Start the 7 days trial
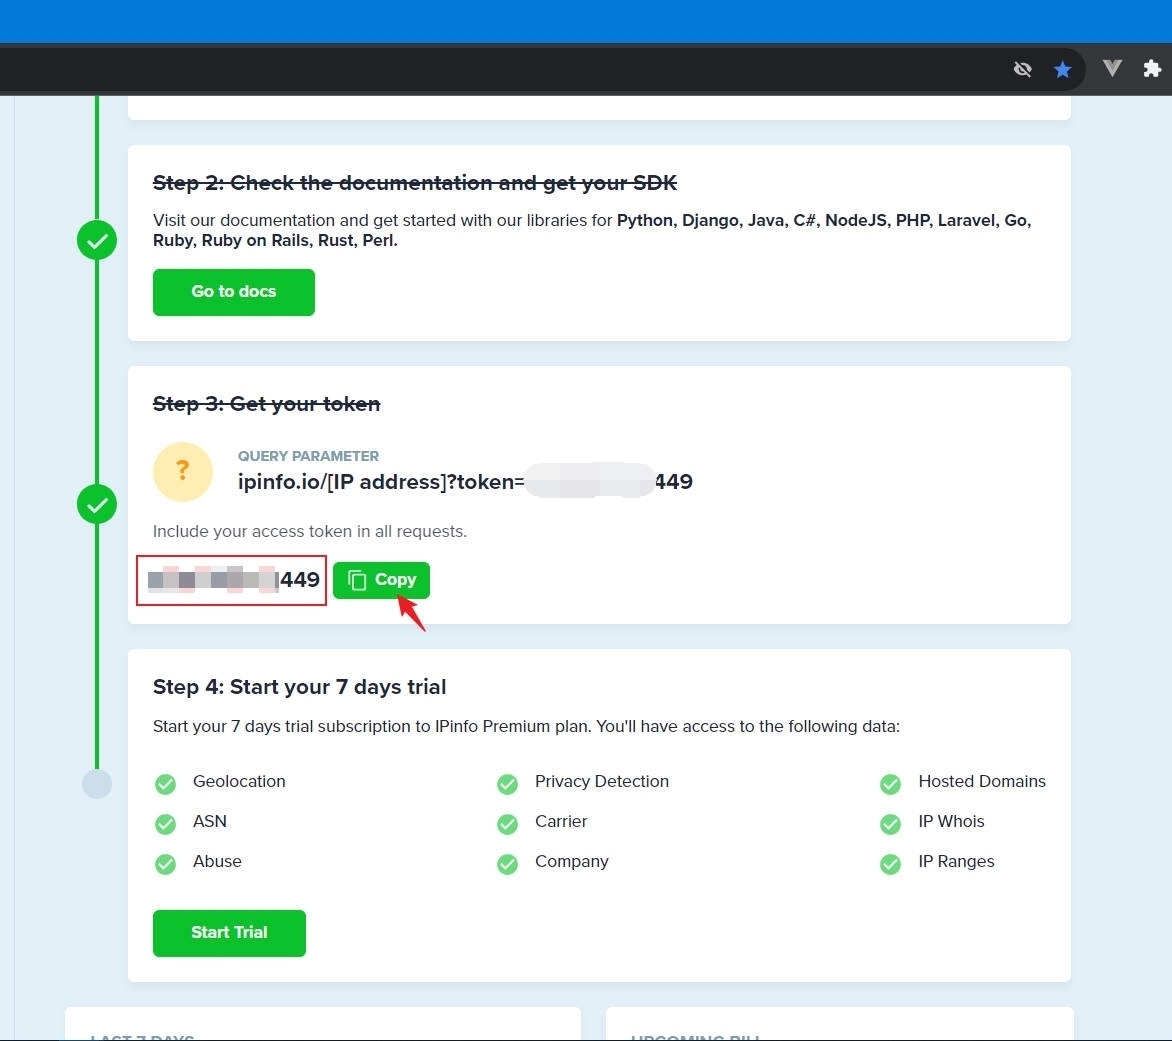This screenshot has height=1041, width=1172. click(229, 933)
